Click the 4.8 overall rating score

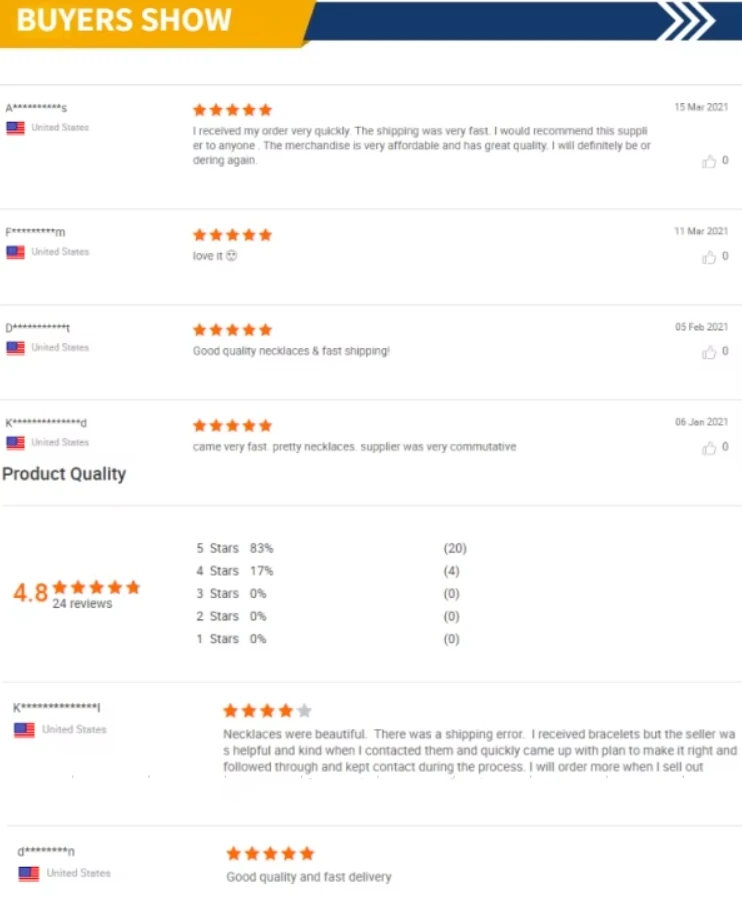30,592
